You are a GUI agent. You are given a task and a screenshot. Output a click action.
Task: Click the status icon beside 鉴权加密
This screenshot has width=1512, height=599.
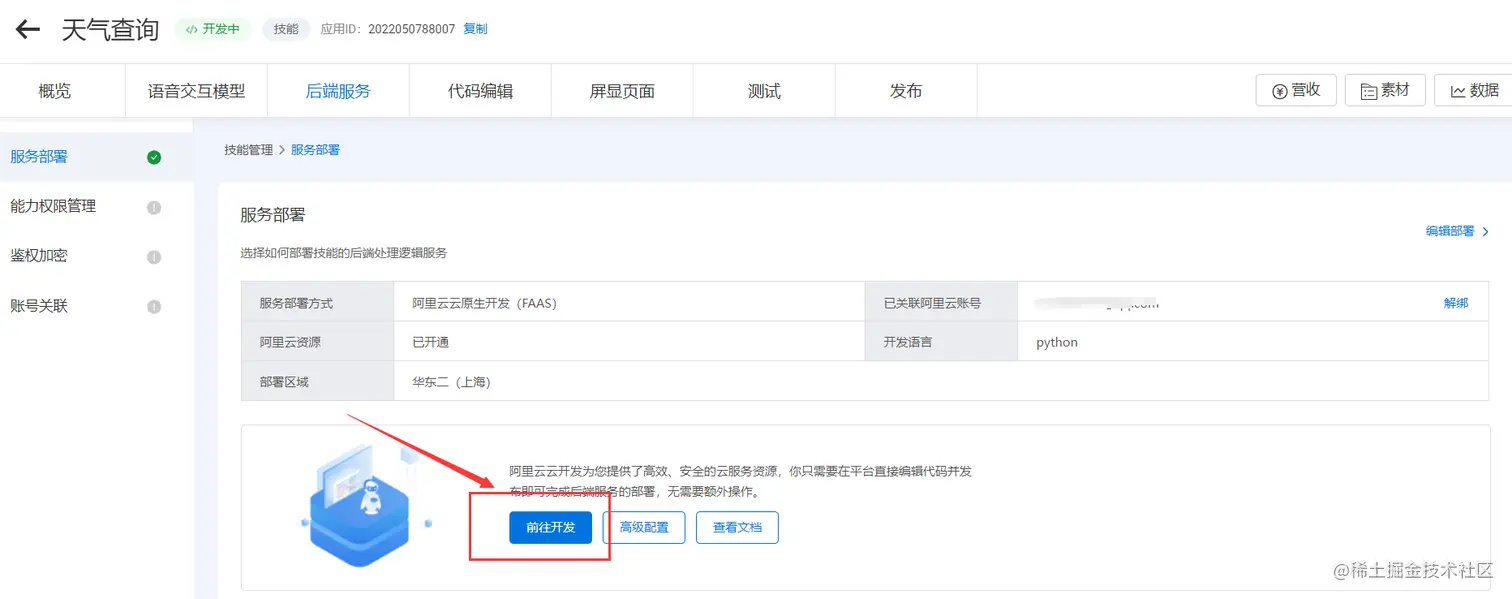154,256
